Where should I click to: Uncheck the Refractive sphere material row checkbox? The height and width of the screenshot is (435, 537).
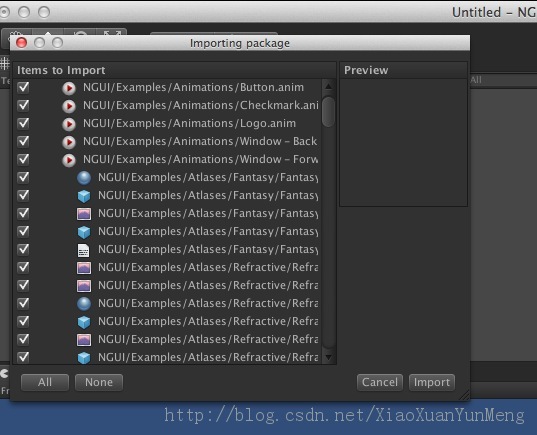coord(23,303)
